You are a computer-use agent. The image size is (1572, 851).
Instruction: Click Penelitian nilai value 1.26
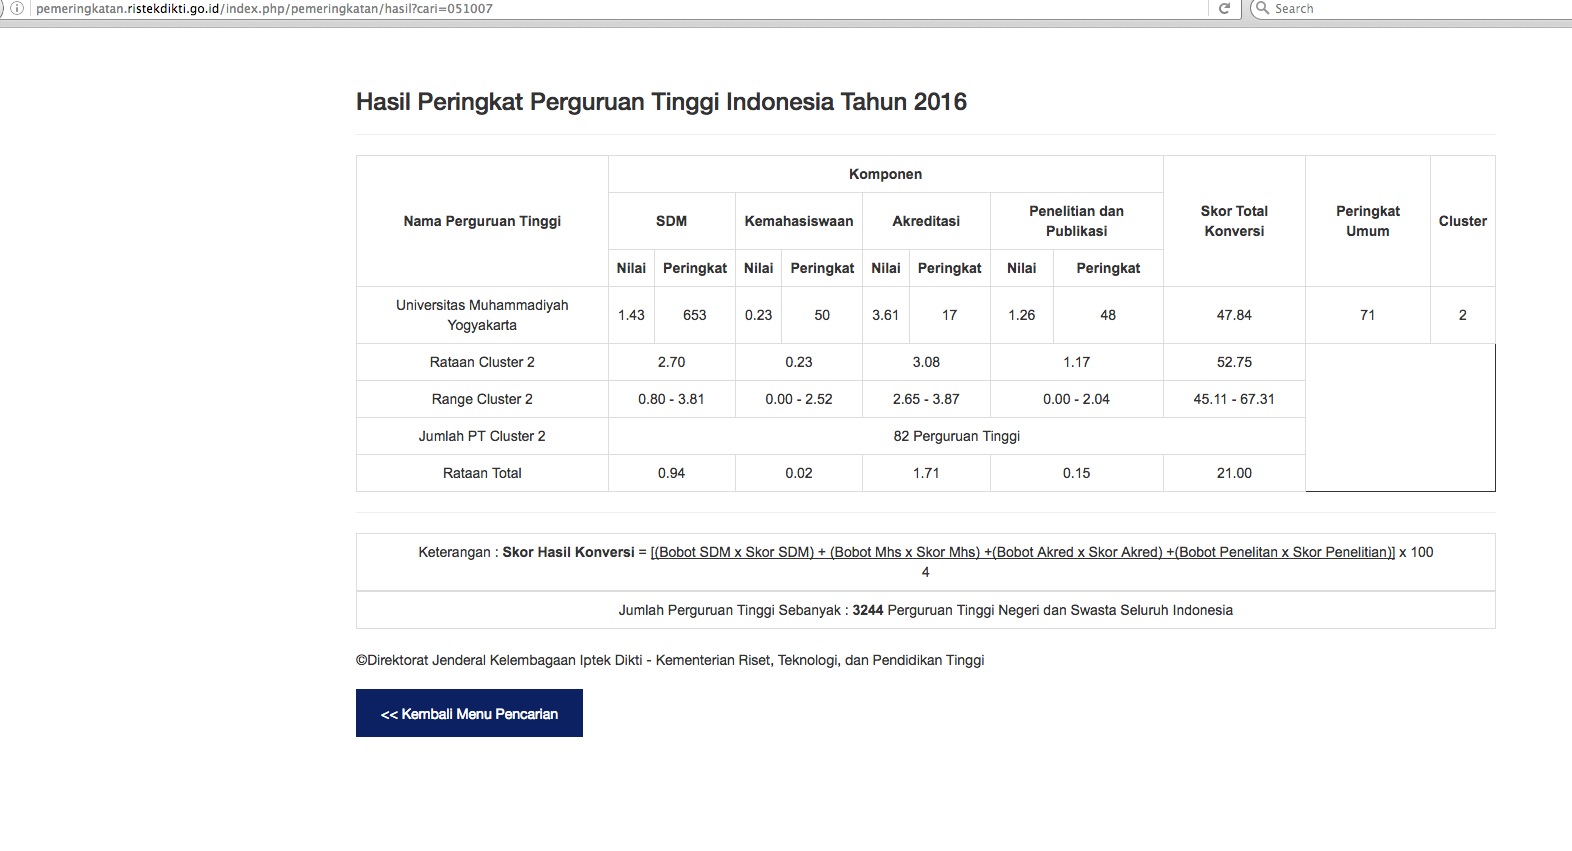tap(1021, 315)
